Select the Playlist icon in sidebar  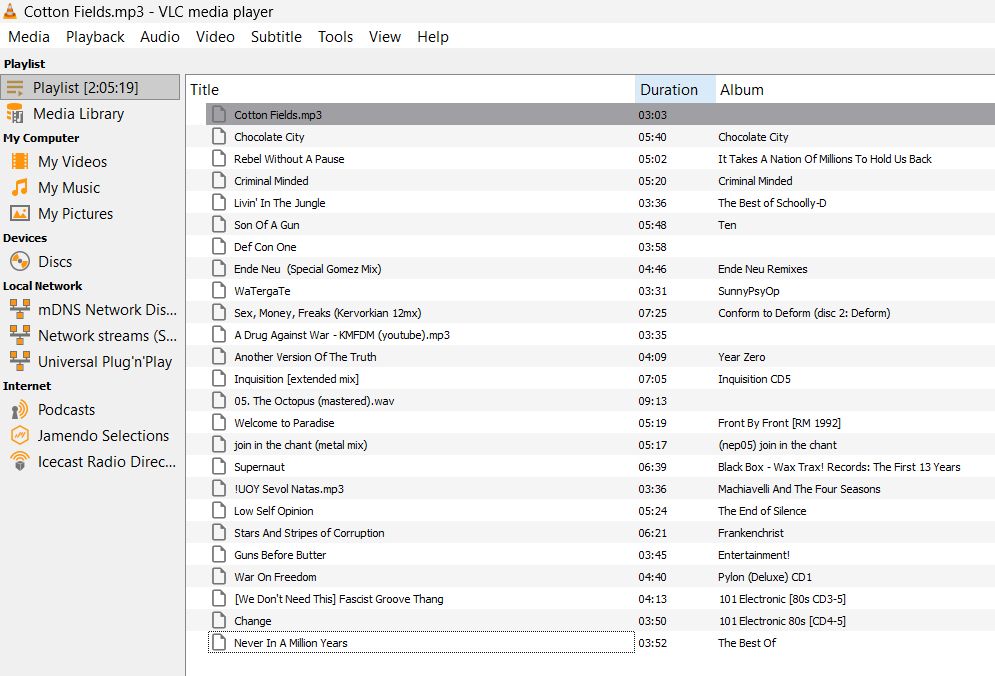pyautogui.click(x=15, y=88)
